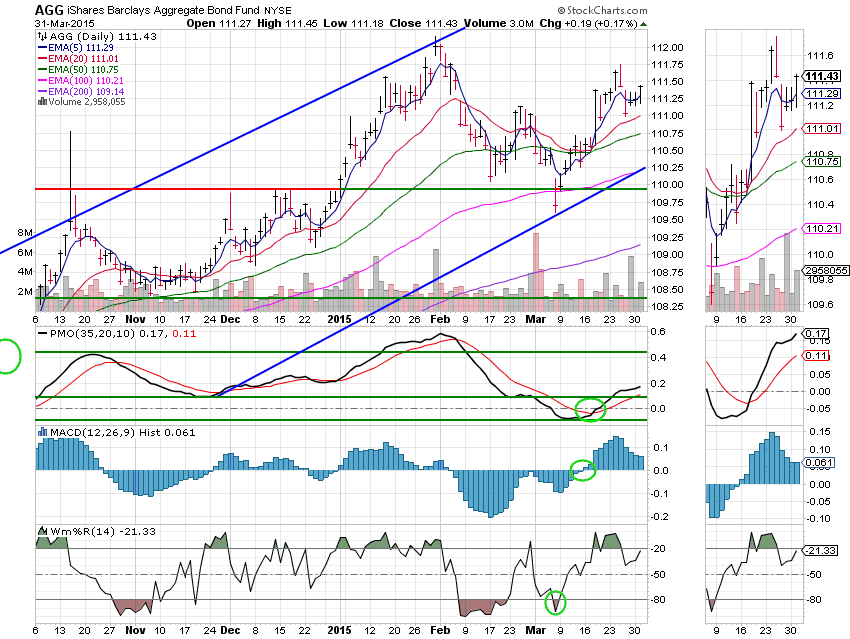This screenshot has height=639, width=850.
Task: Click the Low 111.18 value
Action: 353,23
